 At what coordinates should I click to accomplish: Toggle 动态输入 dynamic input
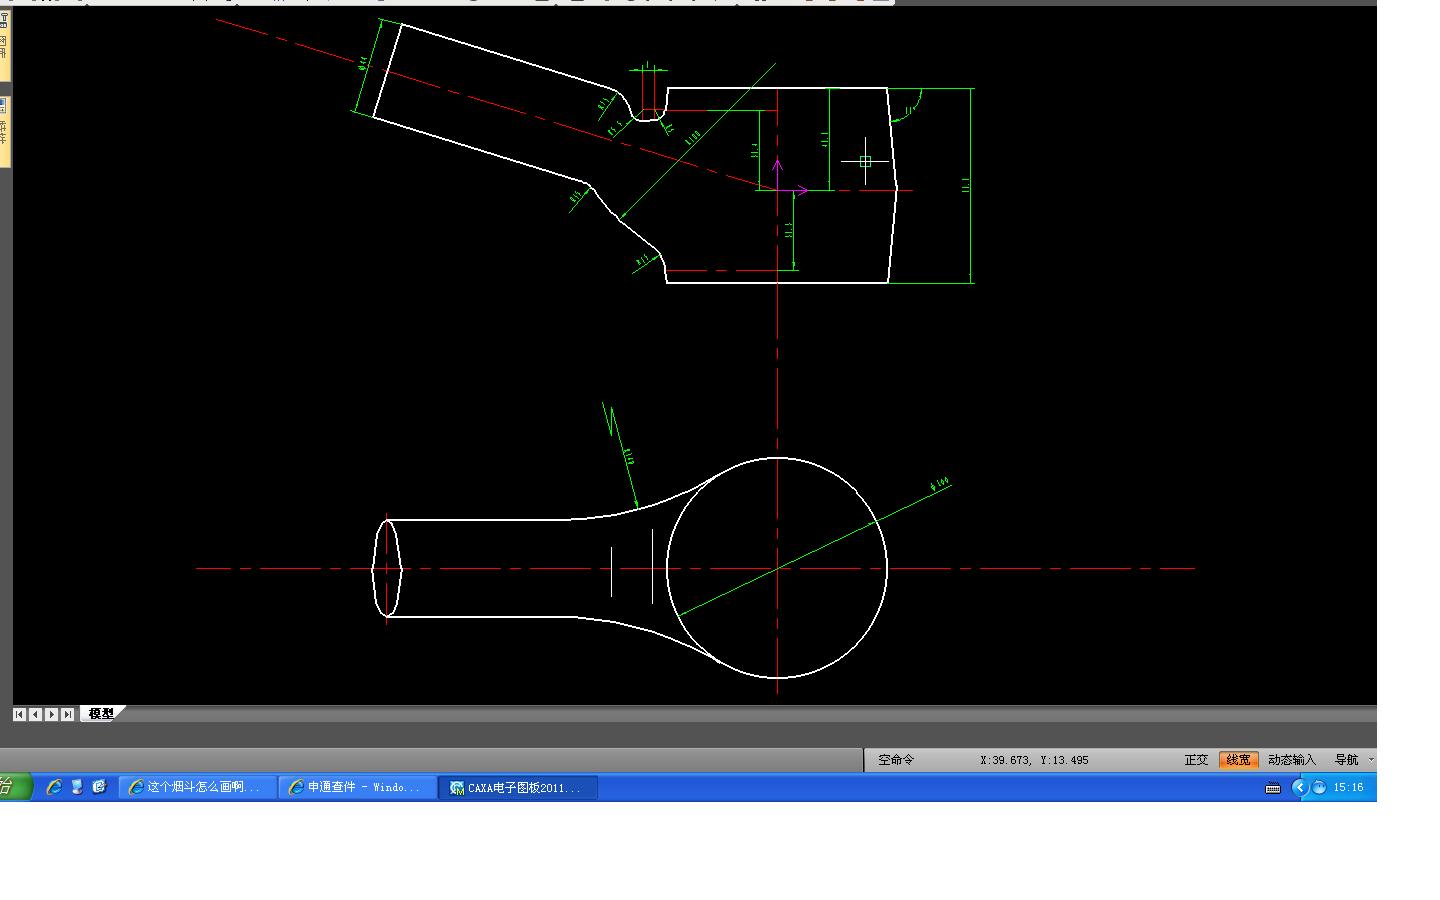(x=1292, y=760)
